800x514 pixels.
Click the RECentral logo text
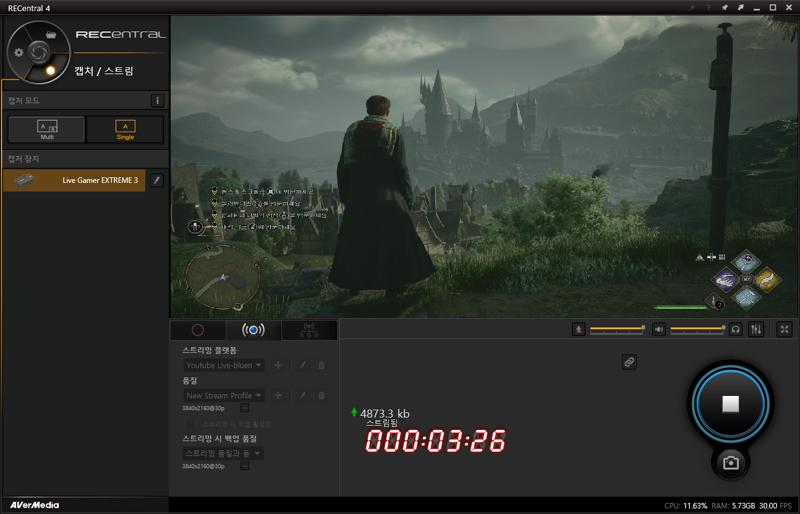(121, 35)
